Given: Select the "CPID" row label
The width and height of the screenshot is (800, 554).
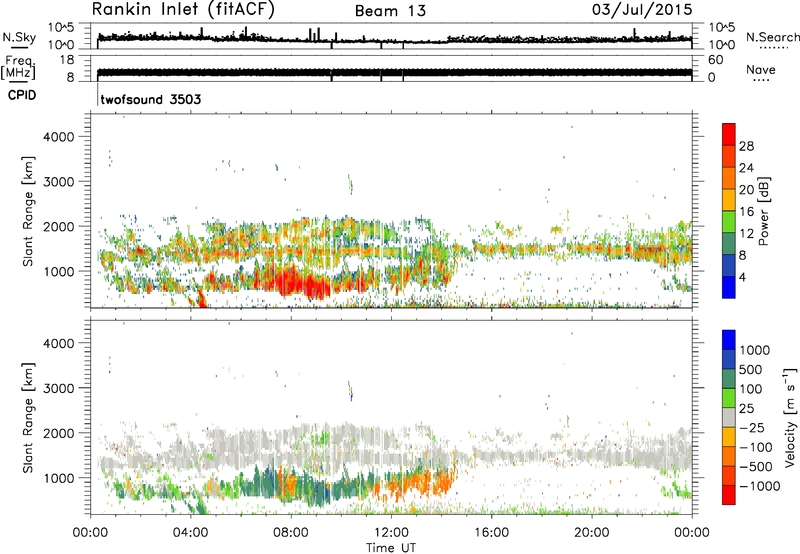Looking at the screenshot, I should [x=22, y=95].
